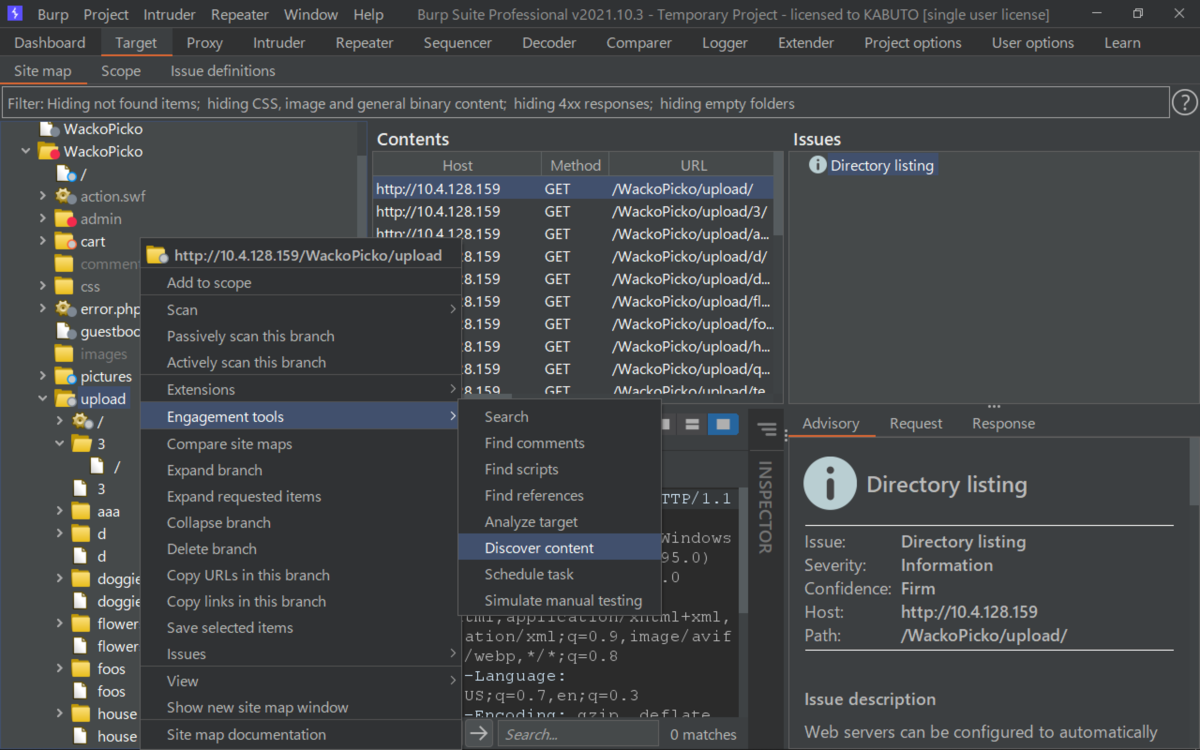Select the combined view layout icon
The image size is (1200, 750).
(x=723, y=424)
